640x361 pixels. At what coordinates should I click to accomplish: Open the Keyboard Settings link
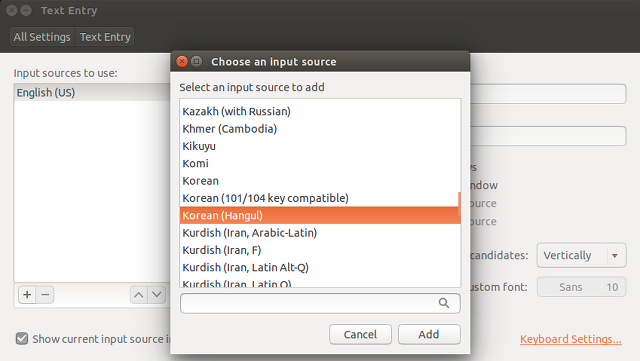(x=571, y=339)
